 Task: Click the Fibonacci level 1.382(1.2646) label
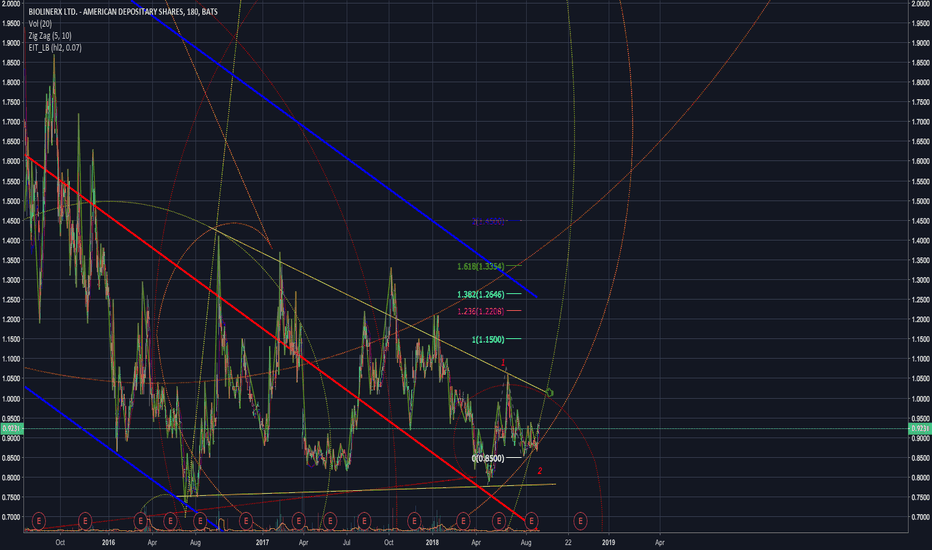coord(481,294)
